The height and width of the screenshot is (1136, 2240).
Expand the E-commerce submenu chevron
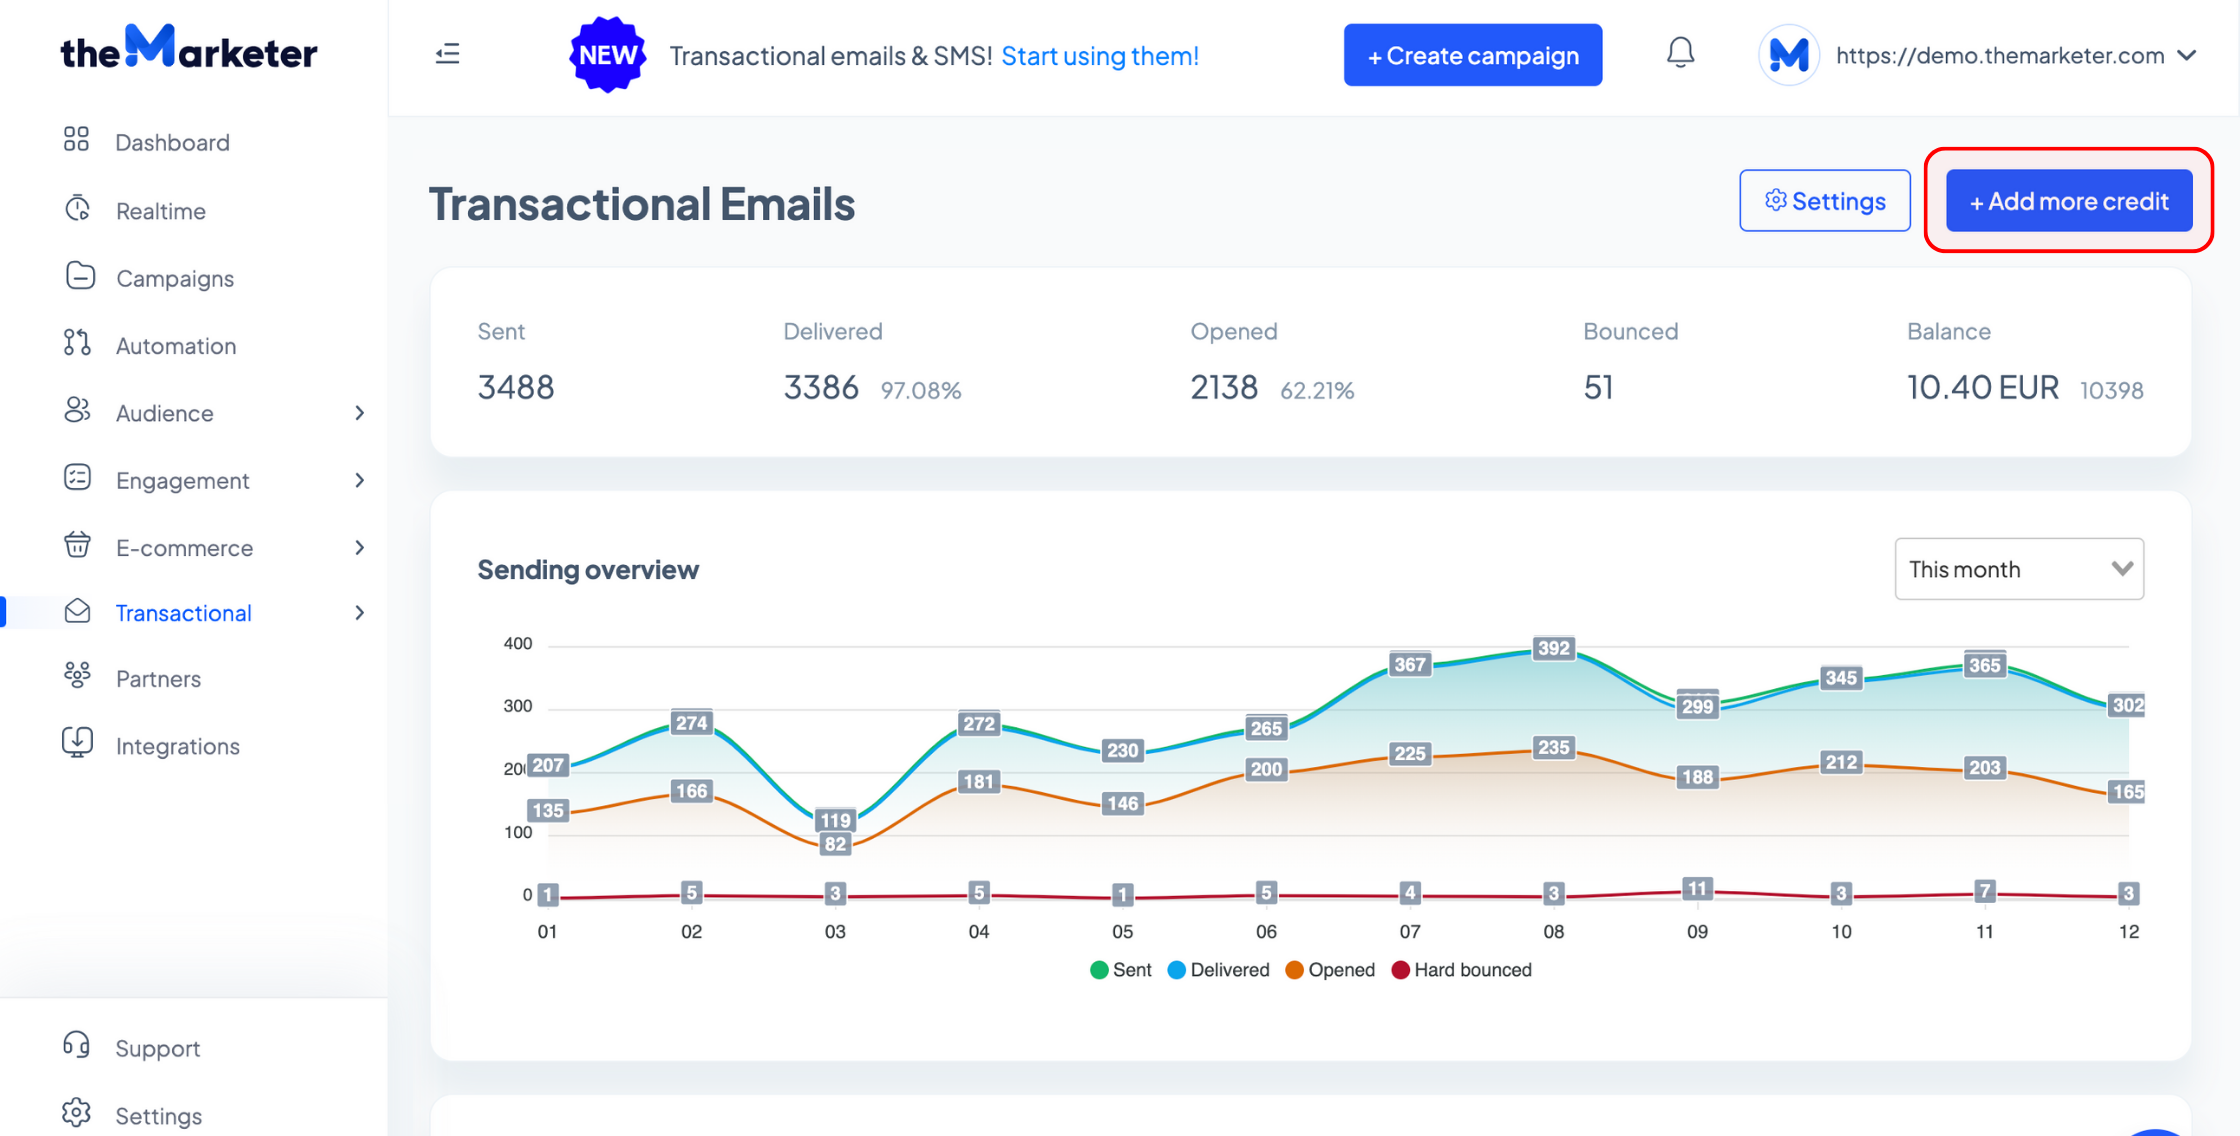[360, 547]
